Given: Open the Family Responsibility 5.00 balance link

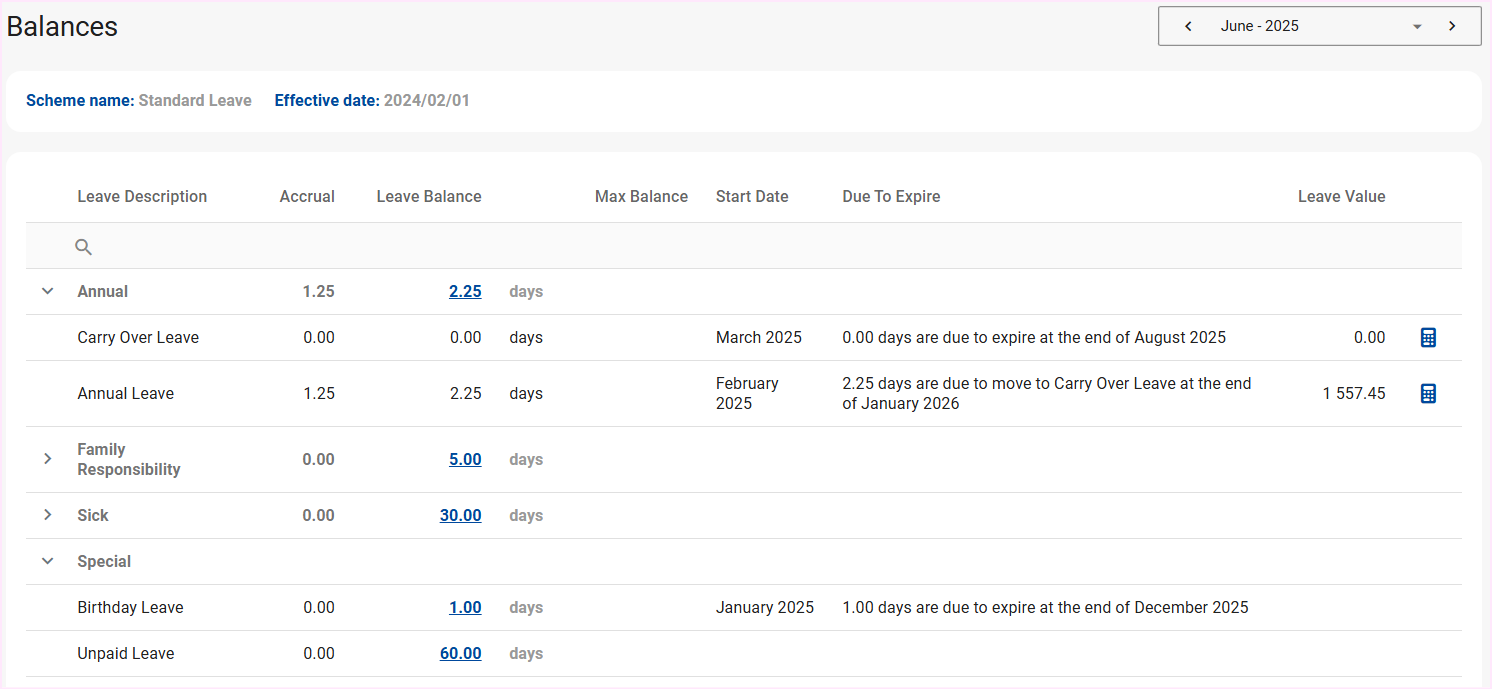Looking at the screenshot, I should coord(465,460).
